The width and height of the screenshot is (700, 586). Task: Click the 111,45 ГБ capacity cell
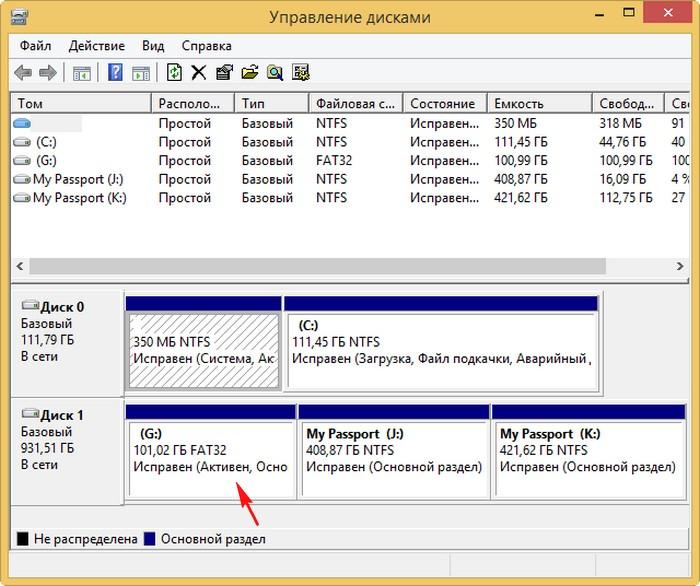pyautogui.click(x=521, y=142)
